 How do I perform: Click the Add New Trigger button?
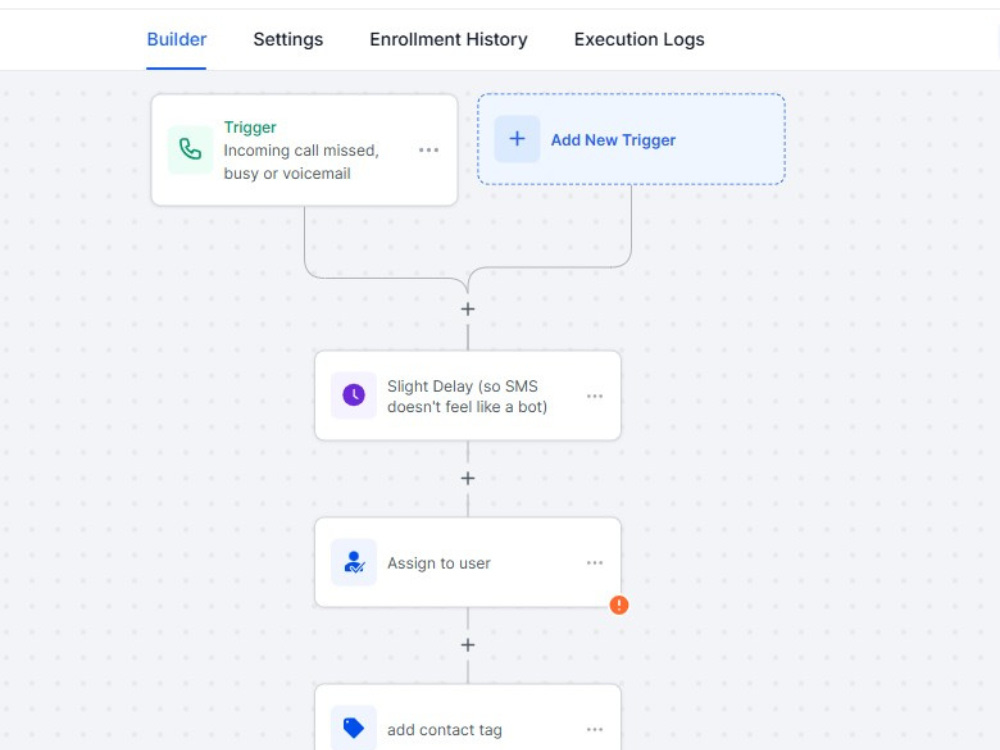click(631, 139)
